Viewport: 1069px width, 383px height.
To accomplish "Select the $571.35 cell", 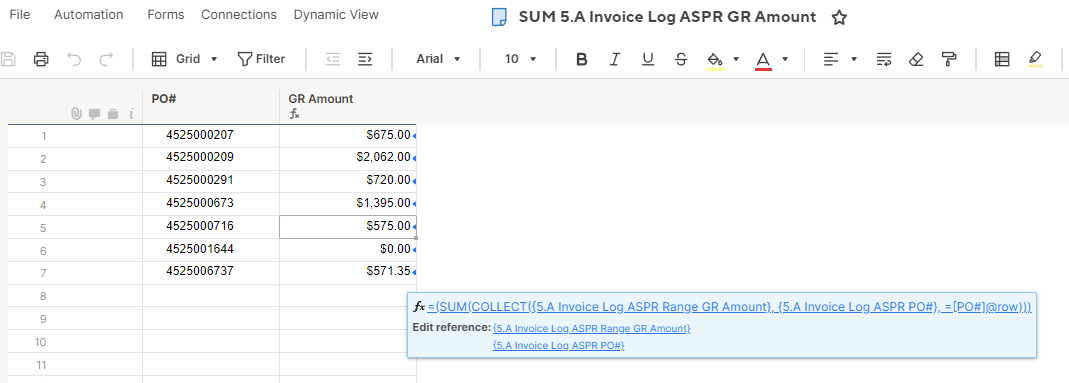I will tap(348, 273).
